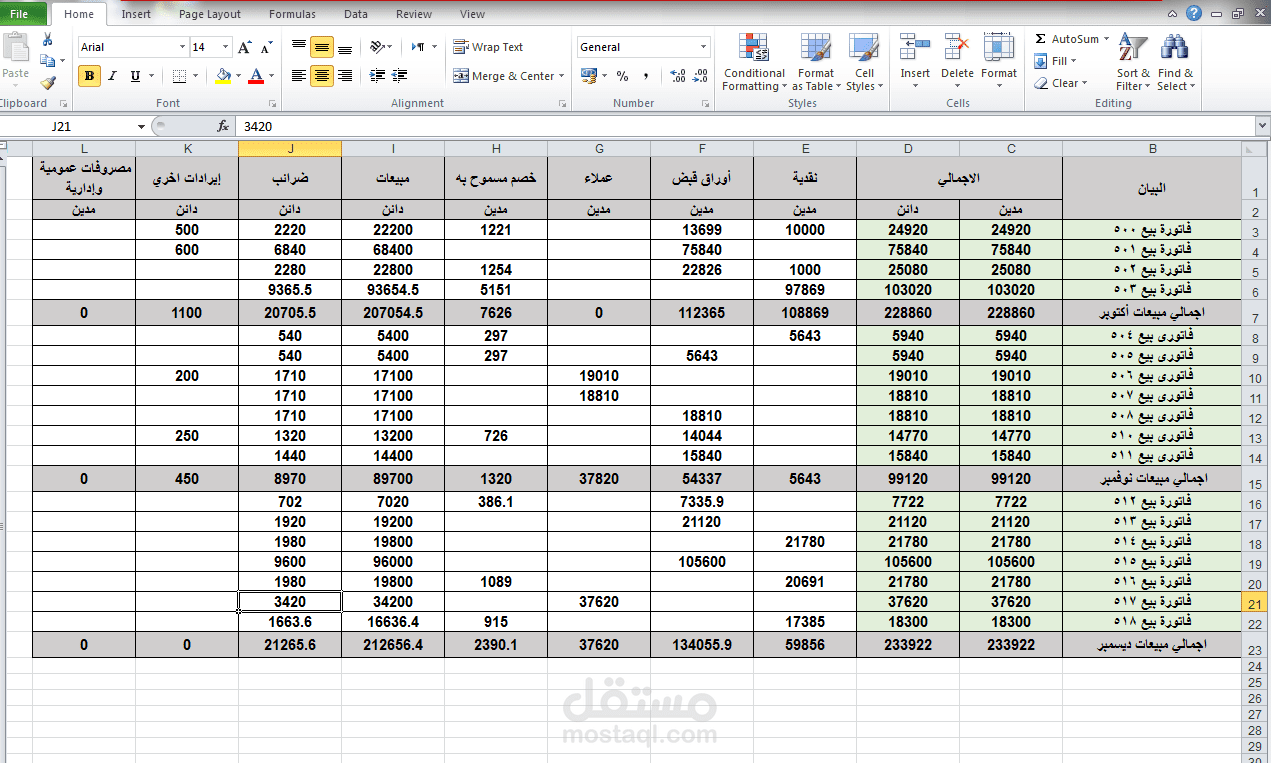Click Increase Decimal icon

pos(677,76)
